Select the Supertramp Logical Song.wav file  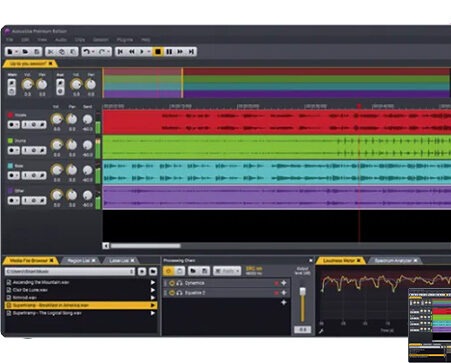tap(80, 313)
